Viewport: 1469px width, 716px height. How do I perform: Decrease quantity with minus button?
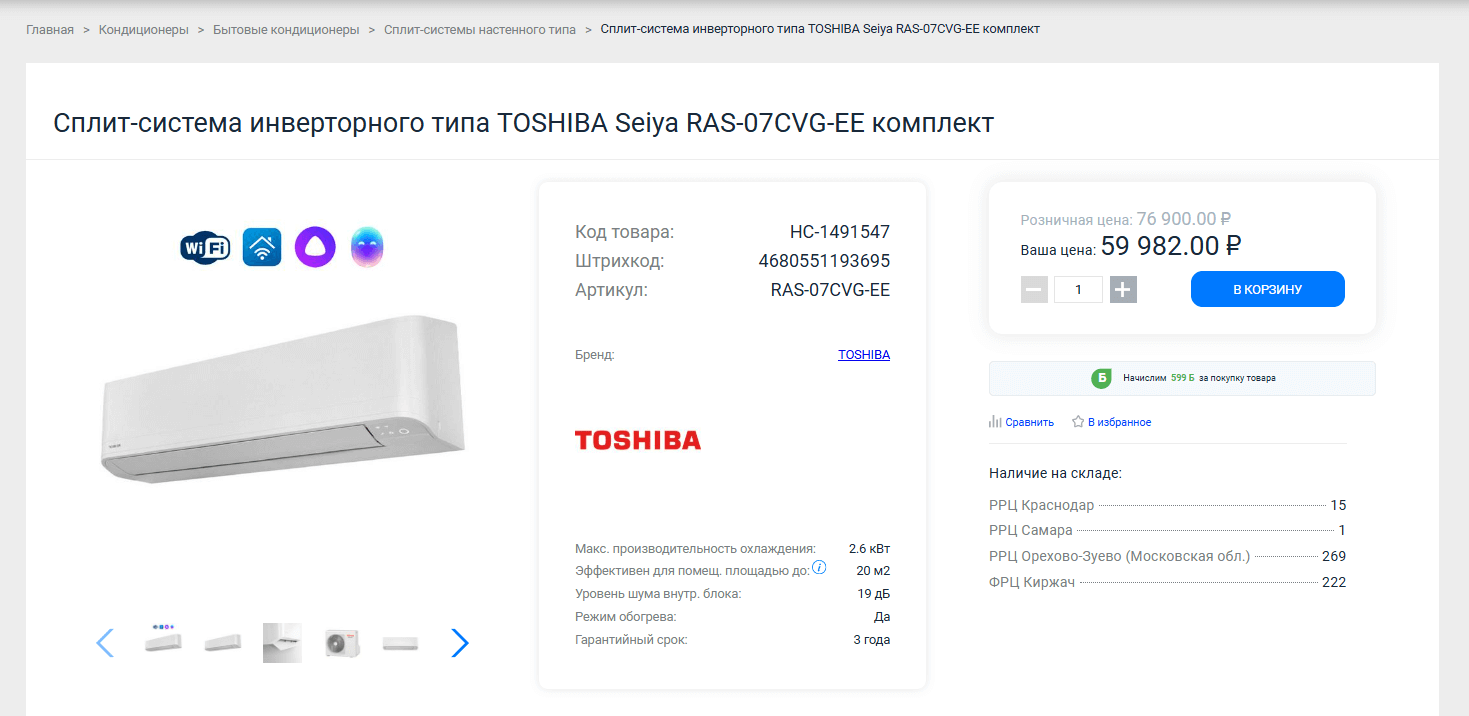point(1034,290)
